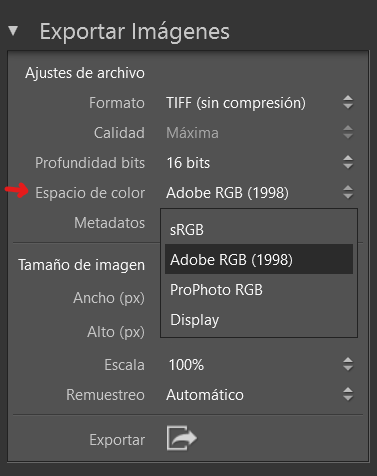Click the 16 bits value
The image size is (377, 476).
tap(188, 163)
